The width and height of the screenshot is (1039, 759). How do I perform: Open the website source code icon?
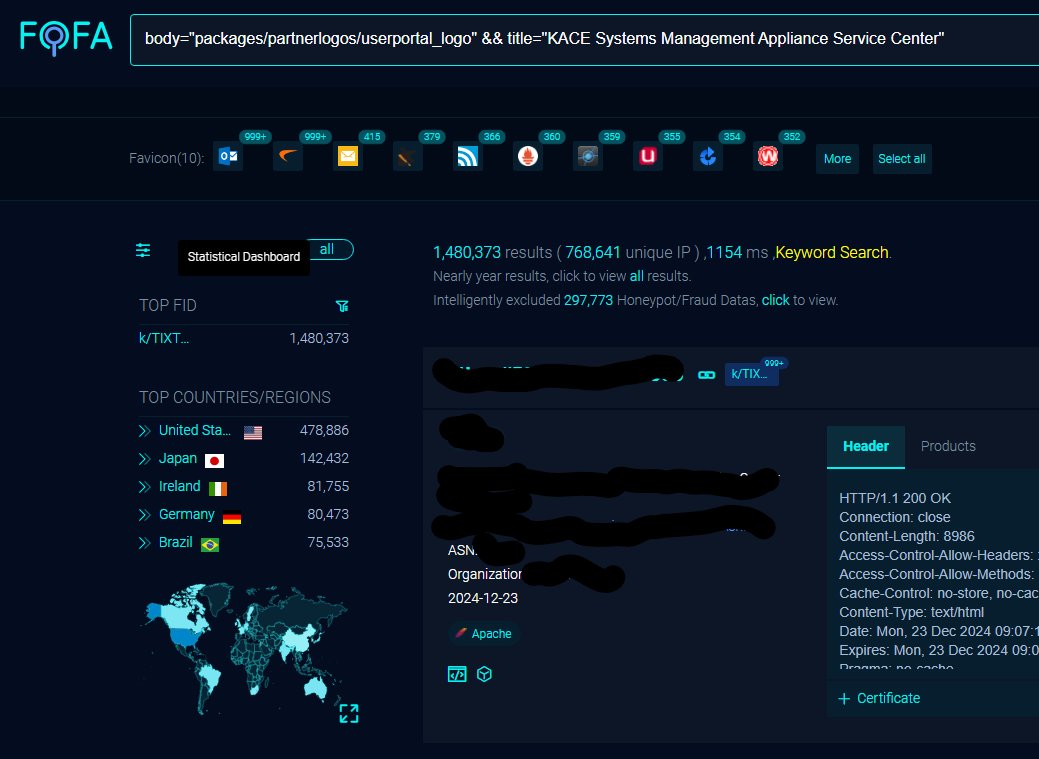[457, 674]
